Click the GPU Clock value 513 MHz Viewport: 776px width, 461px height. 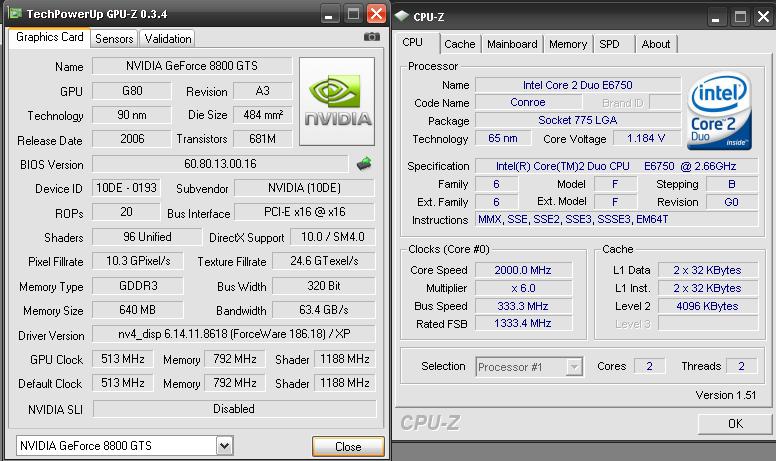[123, 359]
